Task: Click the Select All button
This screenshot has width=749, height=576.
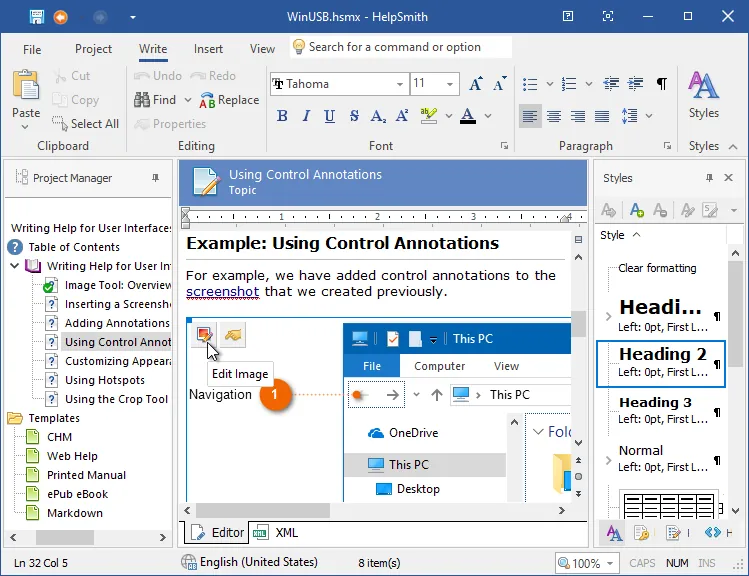Action: tap(86, 124)
